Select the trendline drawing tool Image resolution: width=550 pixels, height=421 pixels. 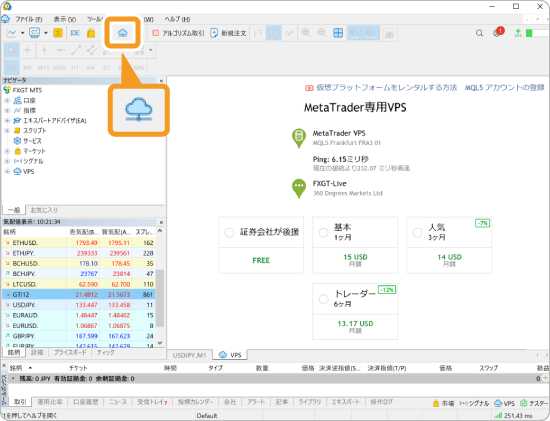(76, 50)
